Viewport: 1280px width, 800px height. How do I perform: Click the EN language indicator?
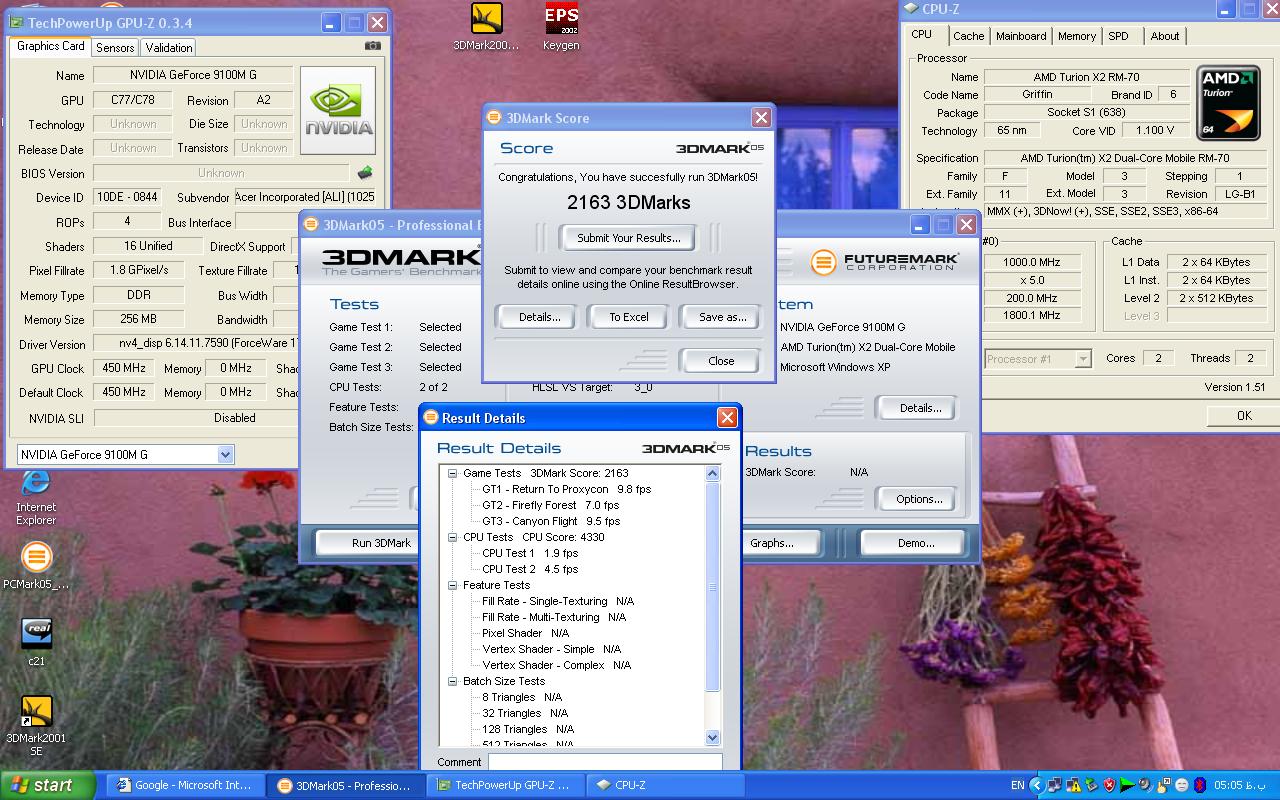(1017, 785)
